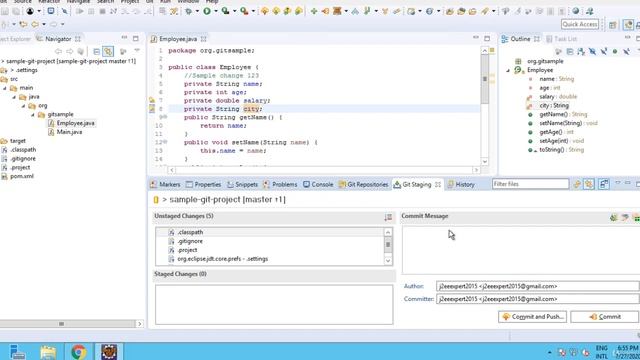
Task: Open the Navigator view menu chevron
Action: point(137,51)
